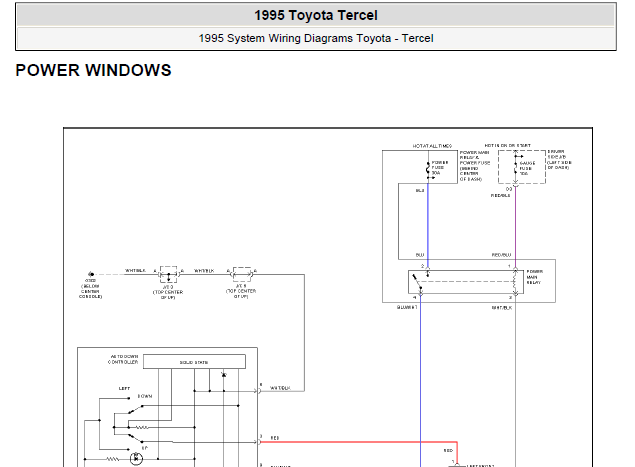Click the BLU/WHT wire label below the relay
The image size is (635, 467).
[x=407, y=307]
